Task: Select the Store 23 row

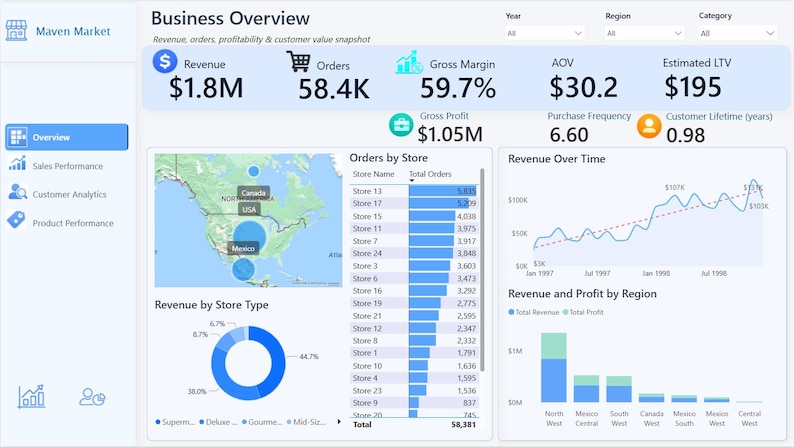Action: 414,391
